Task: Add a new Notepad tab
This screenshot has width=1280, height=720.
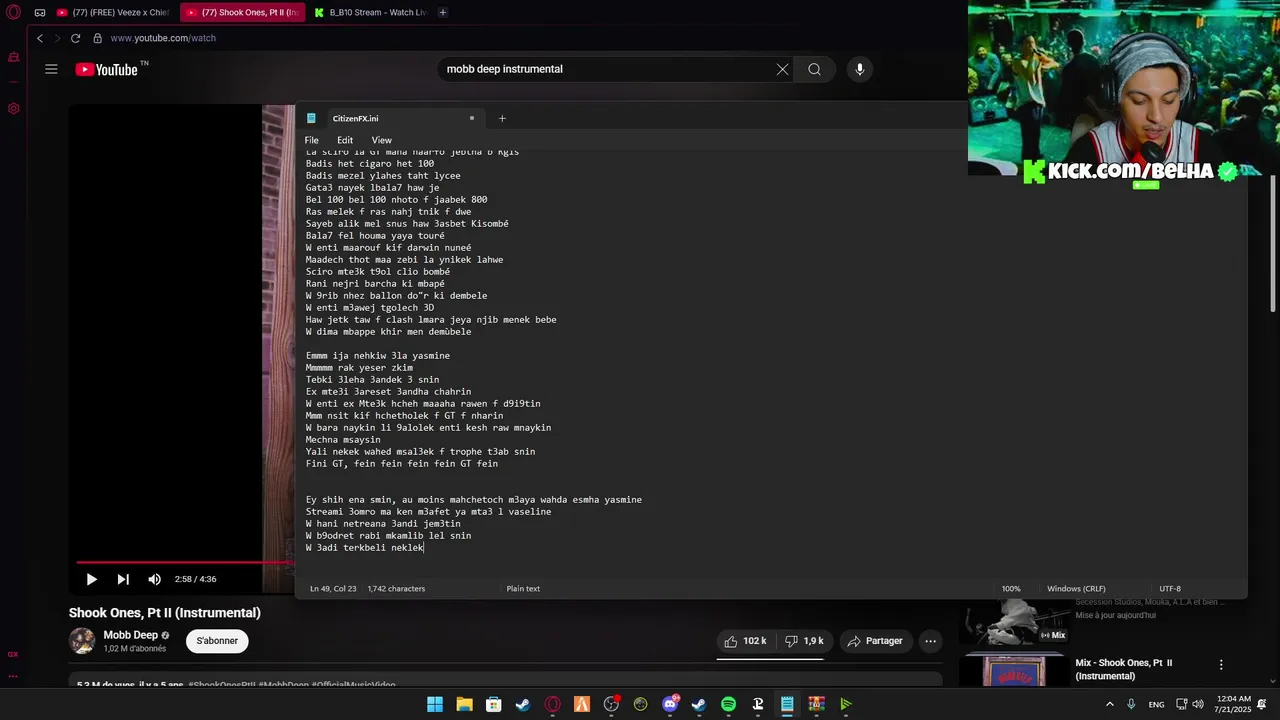Action: click(502, 118)
